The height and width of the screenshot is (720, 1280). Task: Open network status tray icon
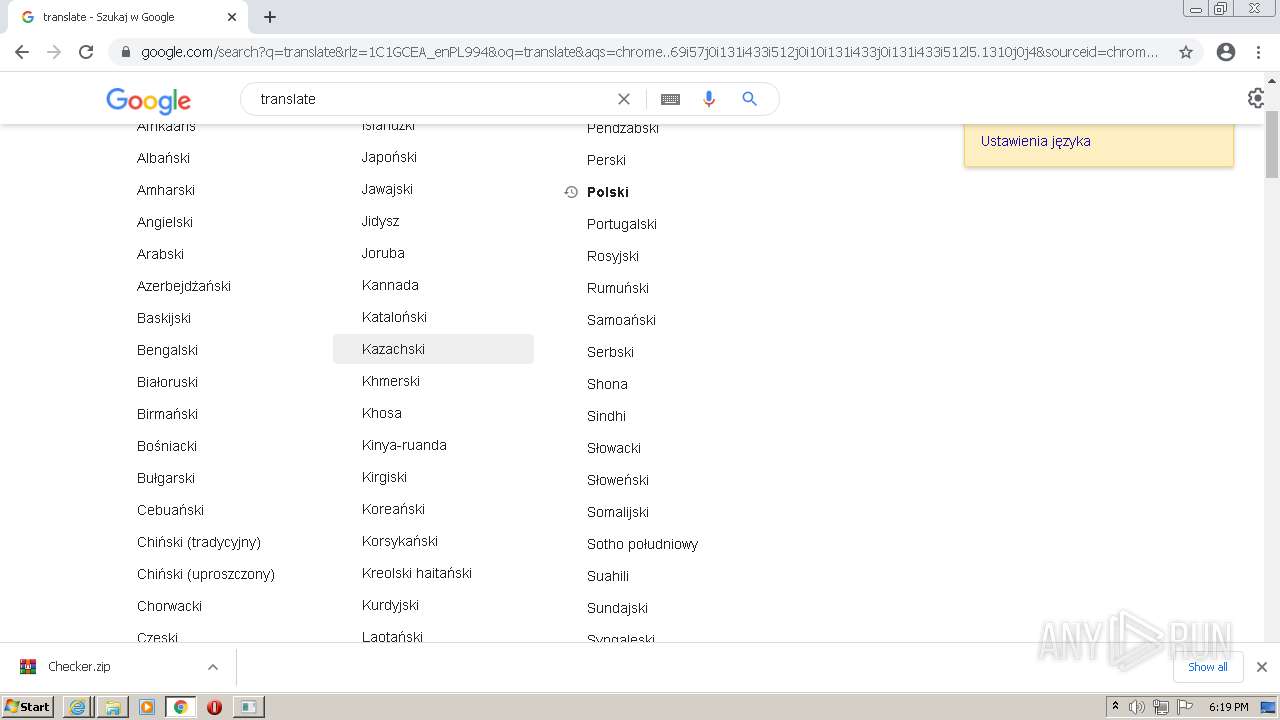1161,707
